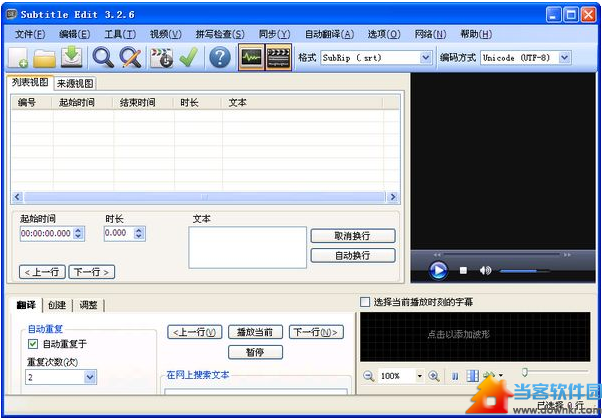Viewport: 602px width, 420px height.
Task: Open the 帮助(H) menu
Action: [x=476, y=34]
